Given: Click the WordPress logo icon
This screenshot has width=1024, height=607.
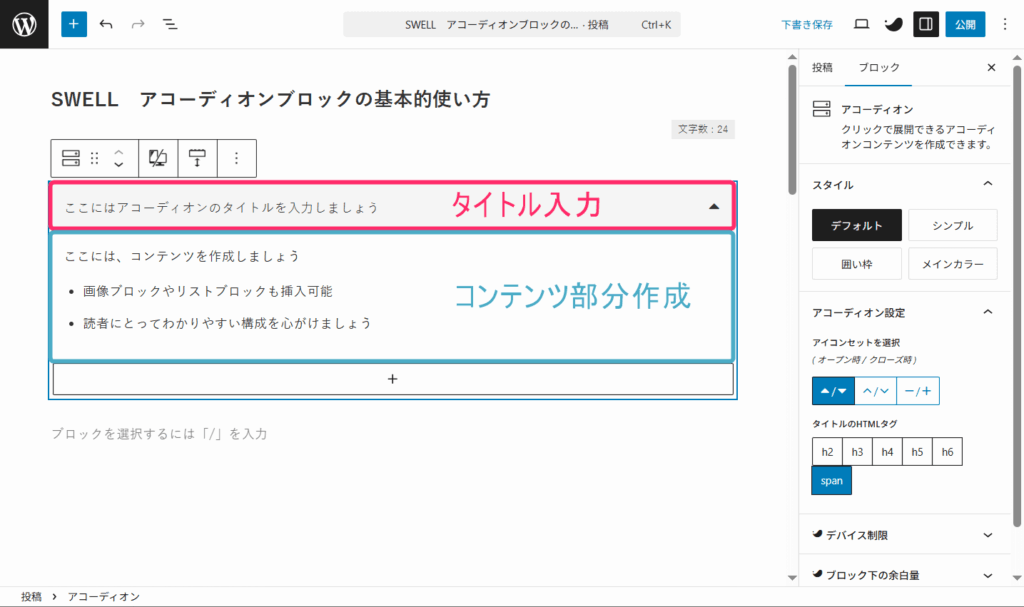Looking at the screenshot, I should [24, 24].
